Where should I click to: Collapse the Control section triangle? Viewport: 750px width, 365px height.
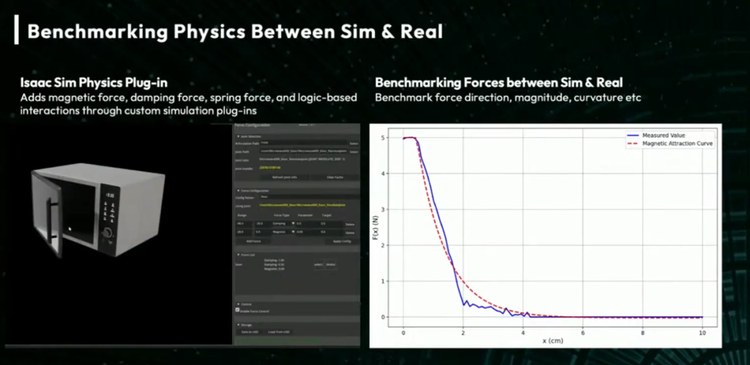pyautogui.click(x=239, y=304)
